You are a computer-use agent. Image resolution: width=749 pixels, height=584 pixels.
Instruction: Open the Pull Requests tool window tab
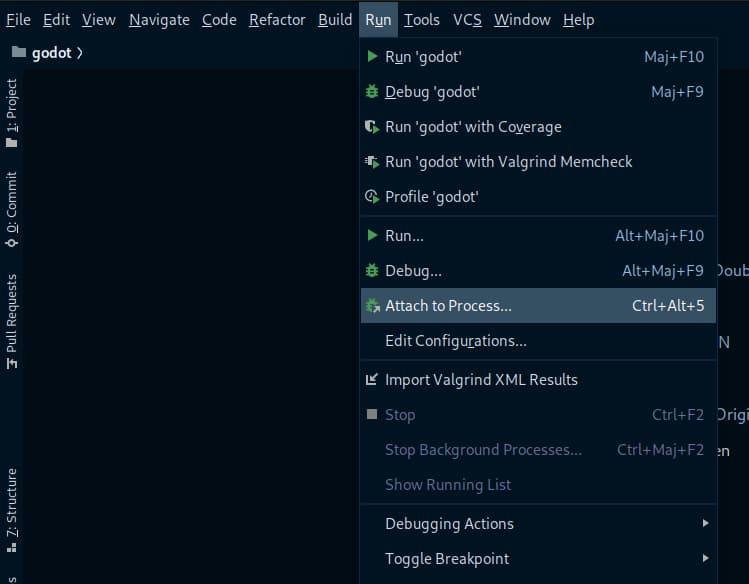click(x=12, y=321)
